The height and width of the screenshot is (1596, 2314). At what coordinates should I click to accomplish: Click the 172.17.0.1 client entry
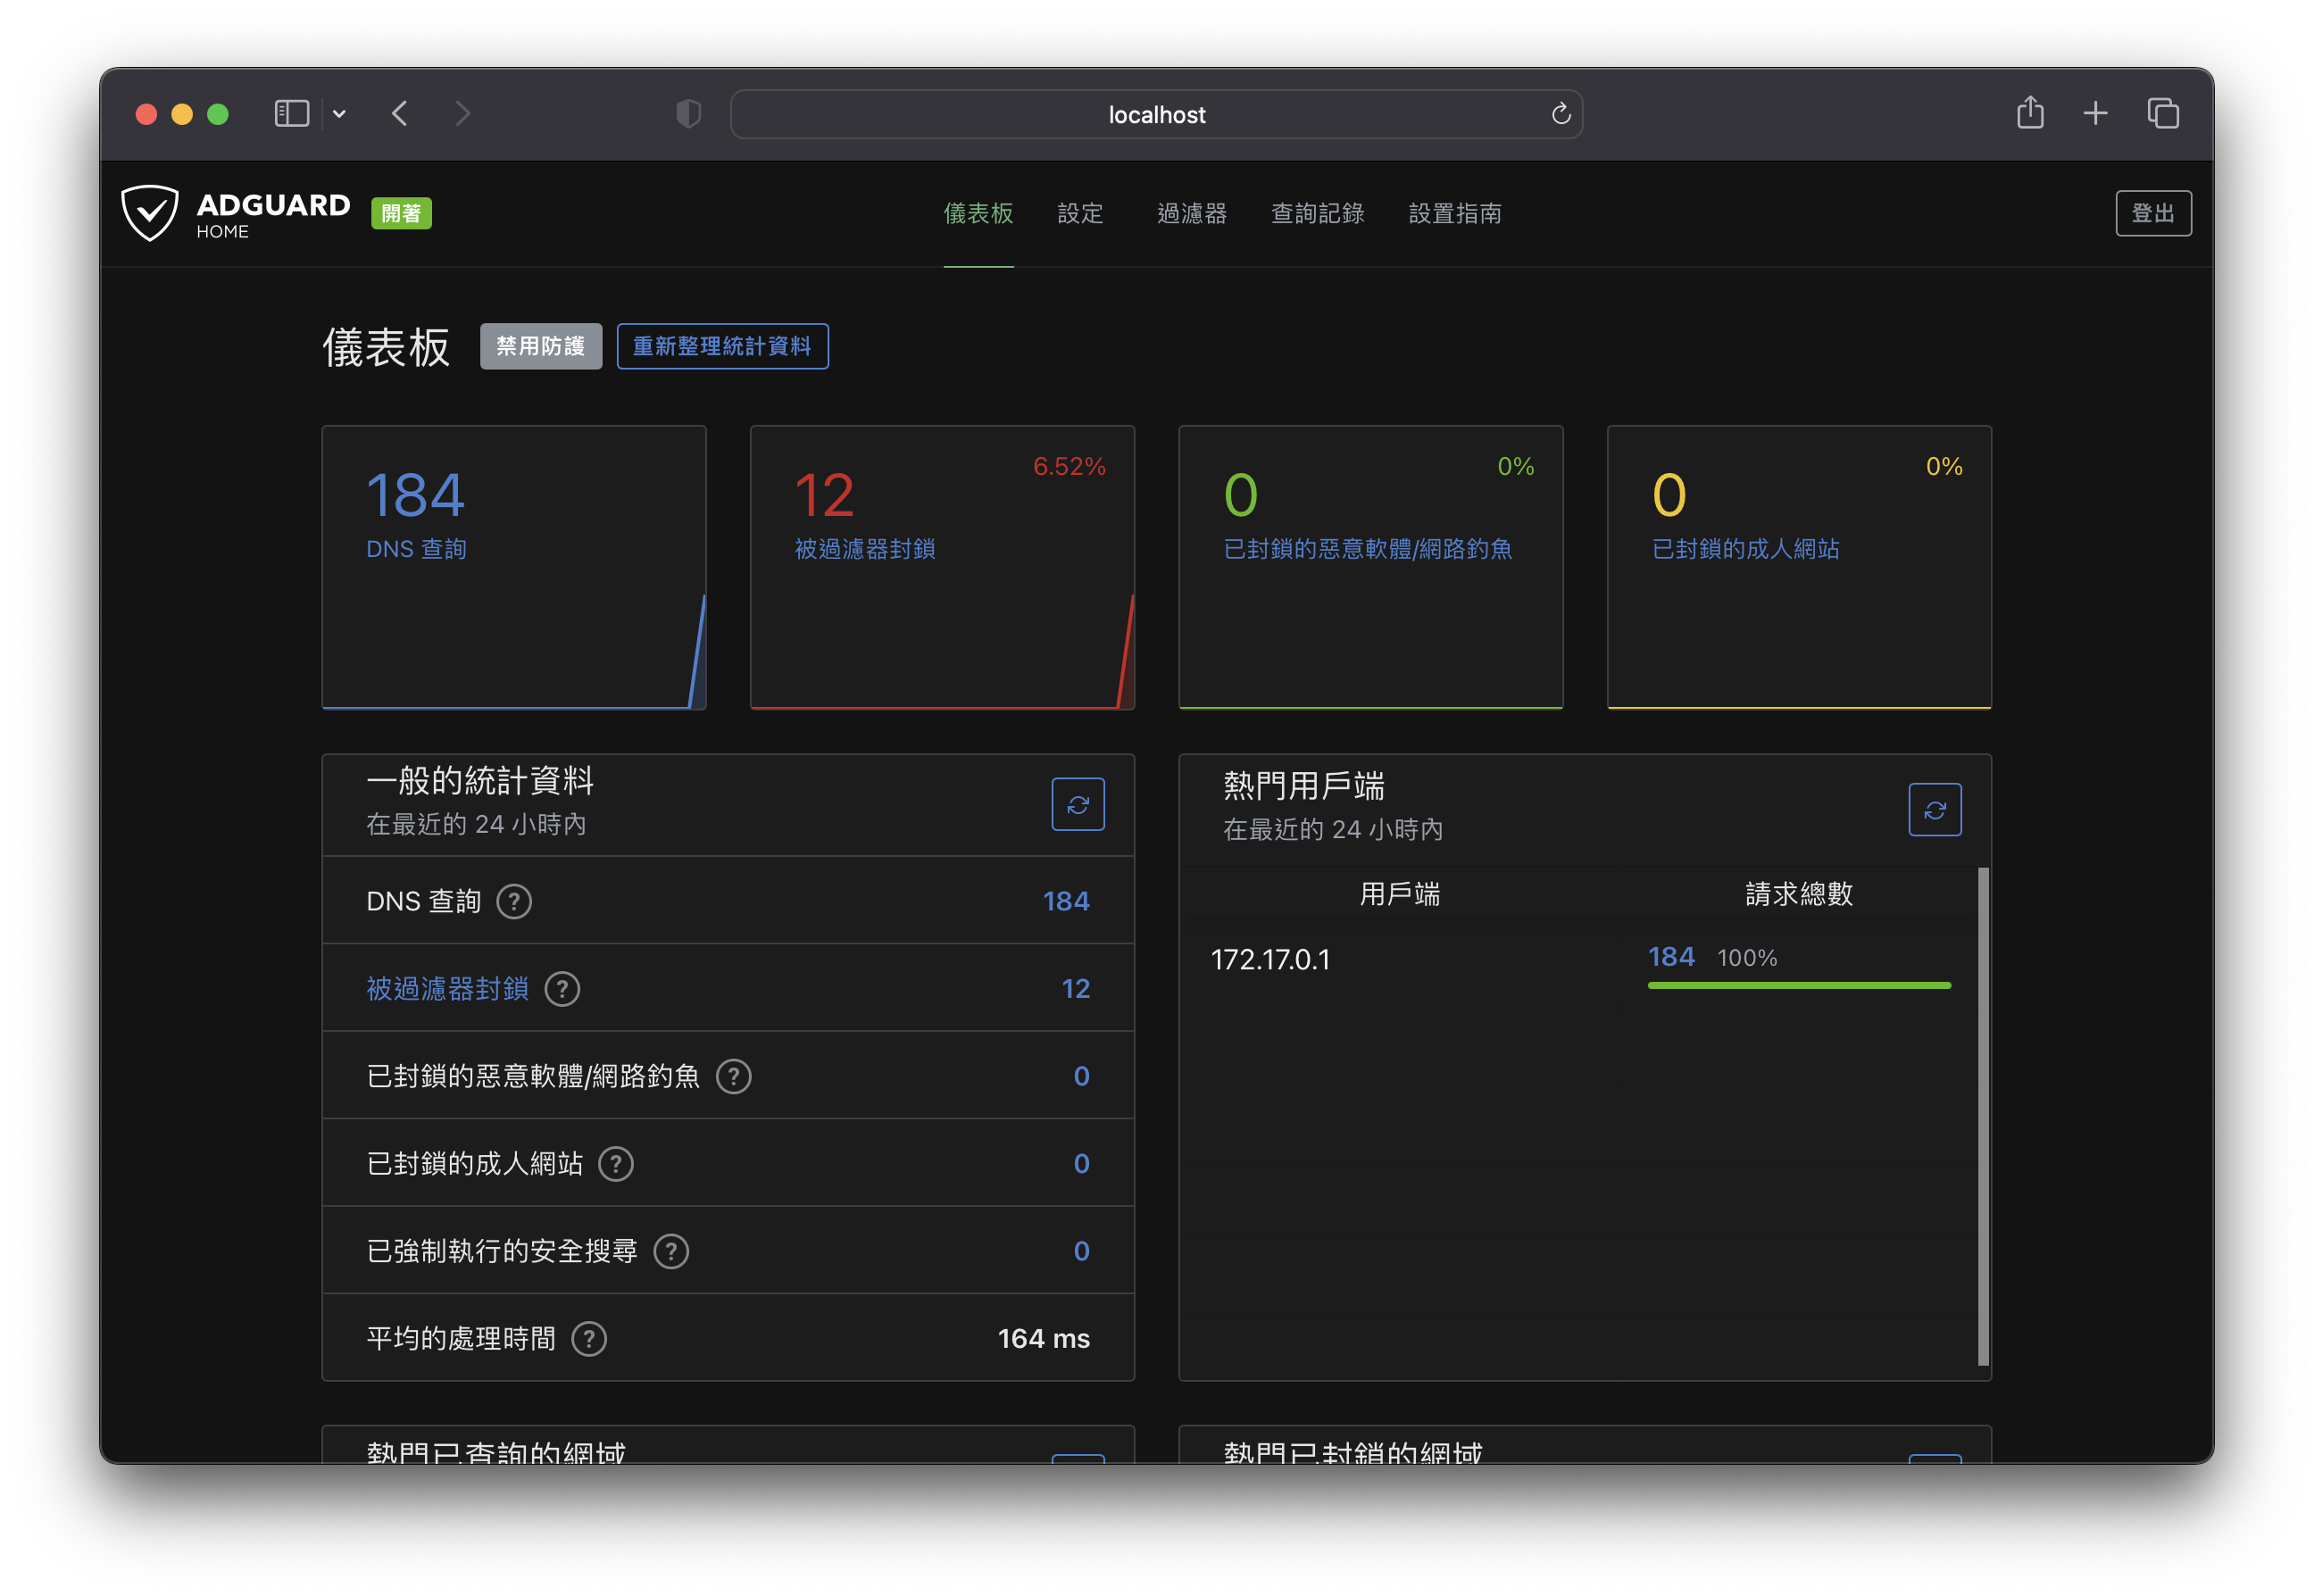[1270, 960]
